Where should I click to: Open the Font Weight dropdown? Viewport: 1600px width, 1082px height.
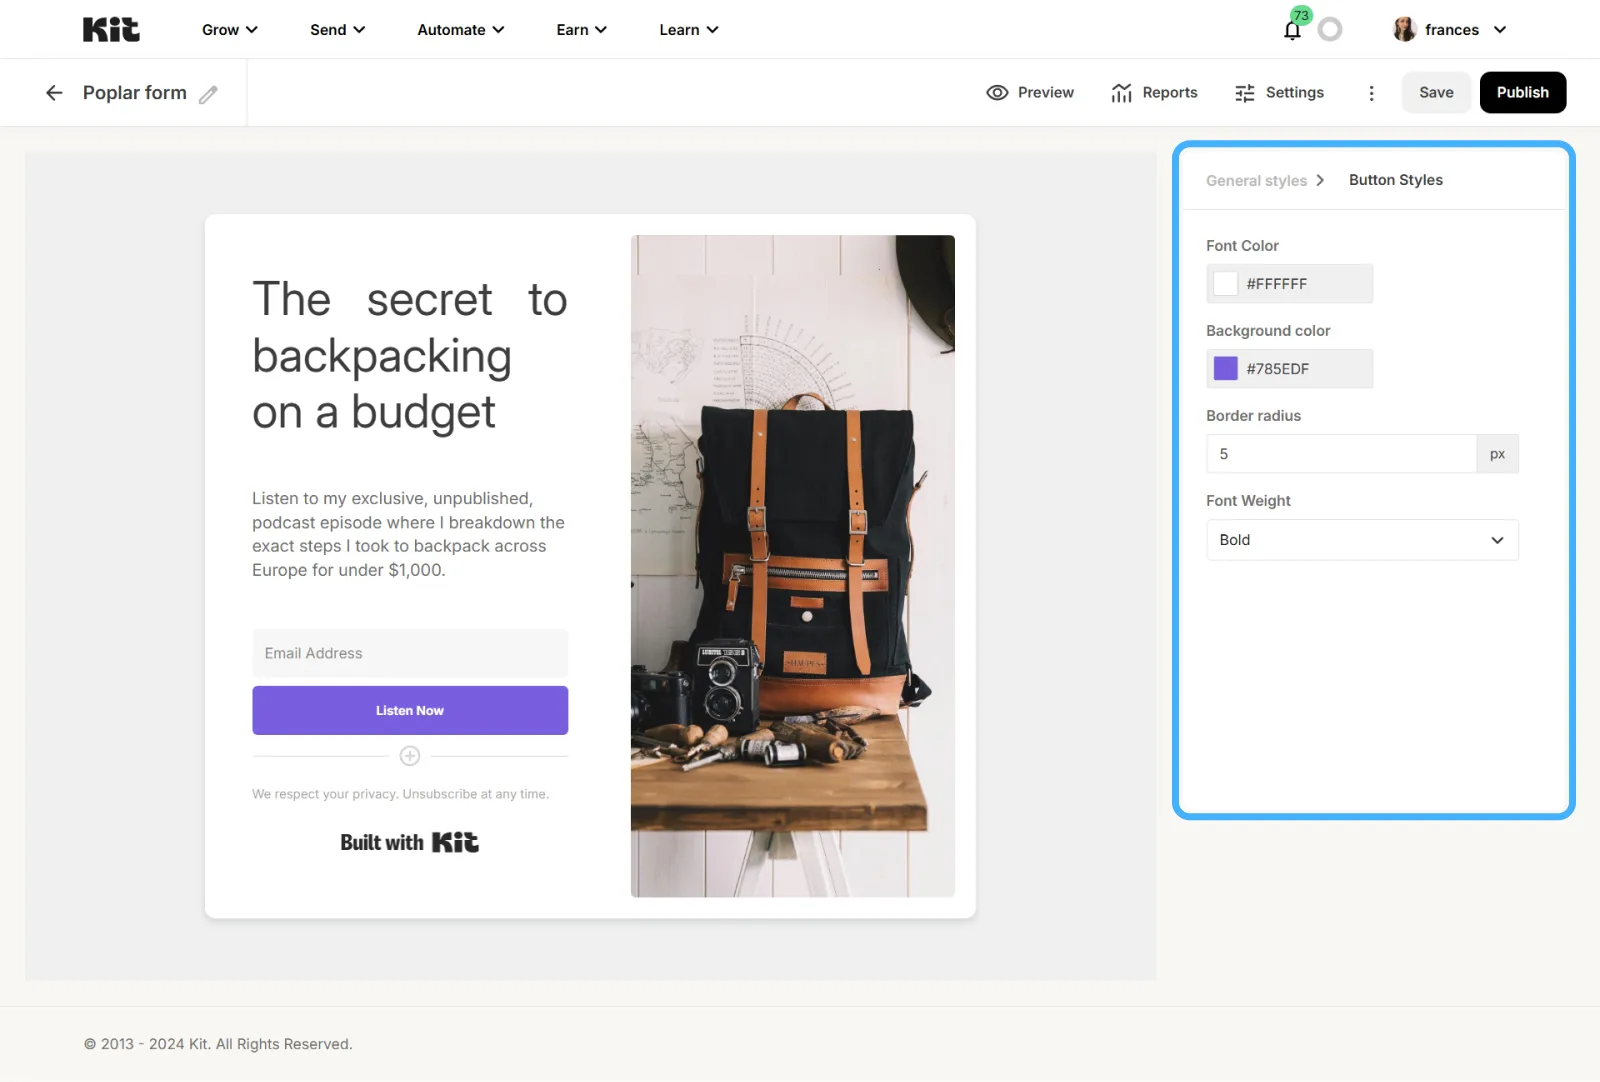pyautogui.click(x=1362, y=540)
